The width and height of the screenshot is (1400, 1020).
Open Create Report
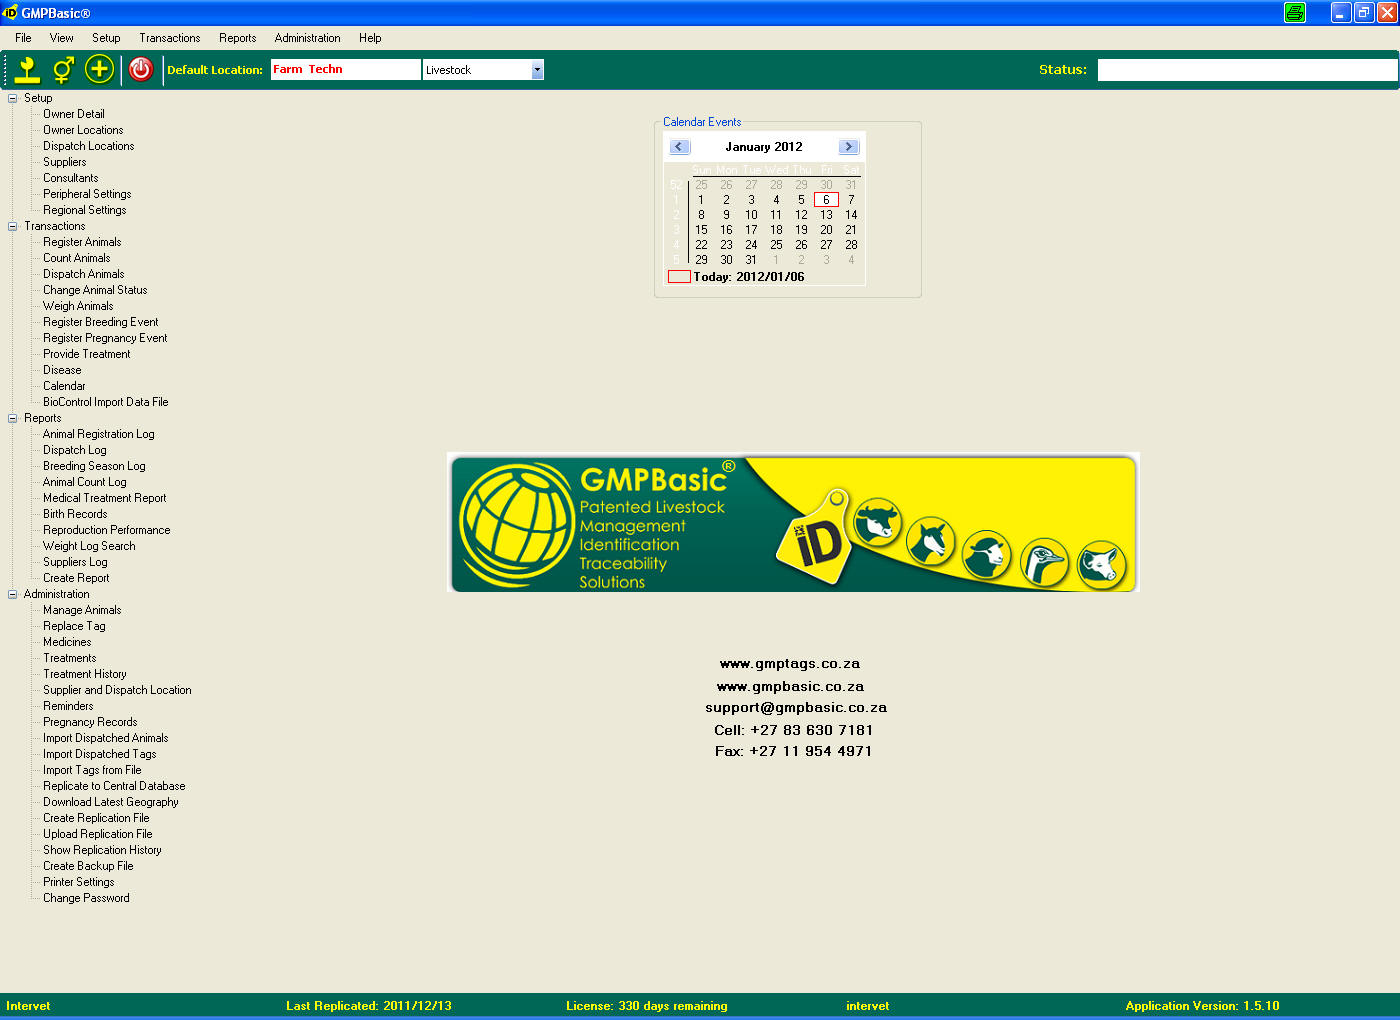(x=76, y=578)
